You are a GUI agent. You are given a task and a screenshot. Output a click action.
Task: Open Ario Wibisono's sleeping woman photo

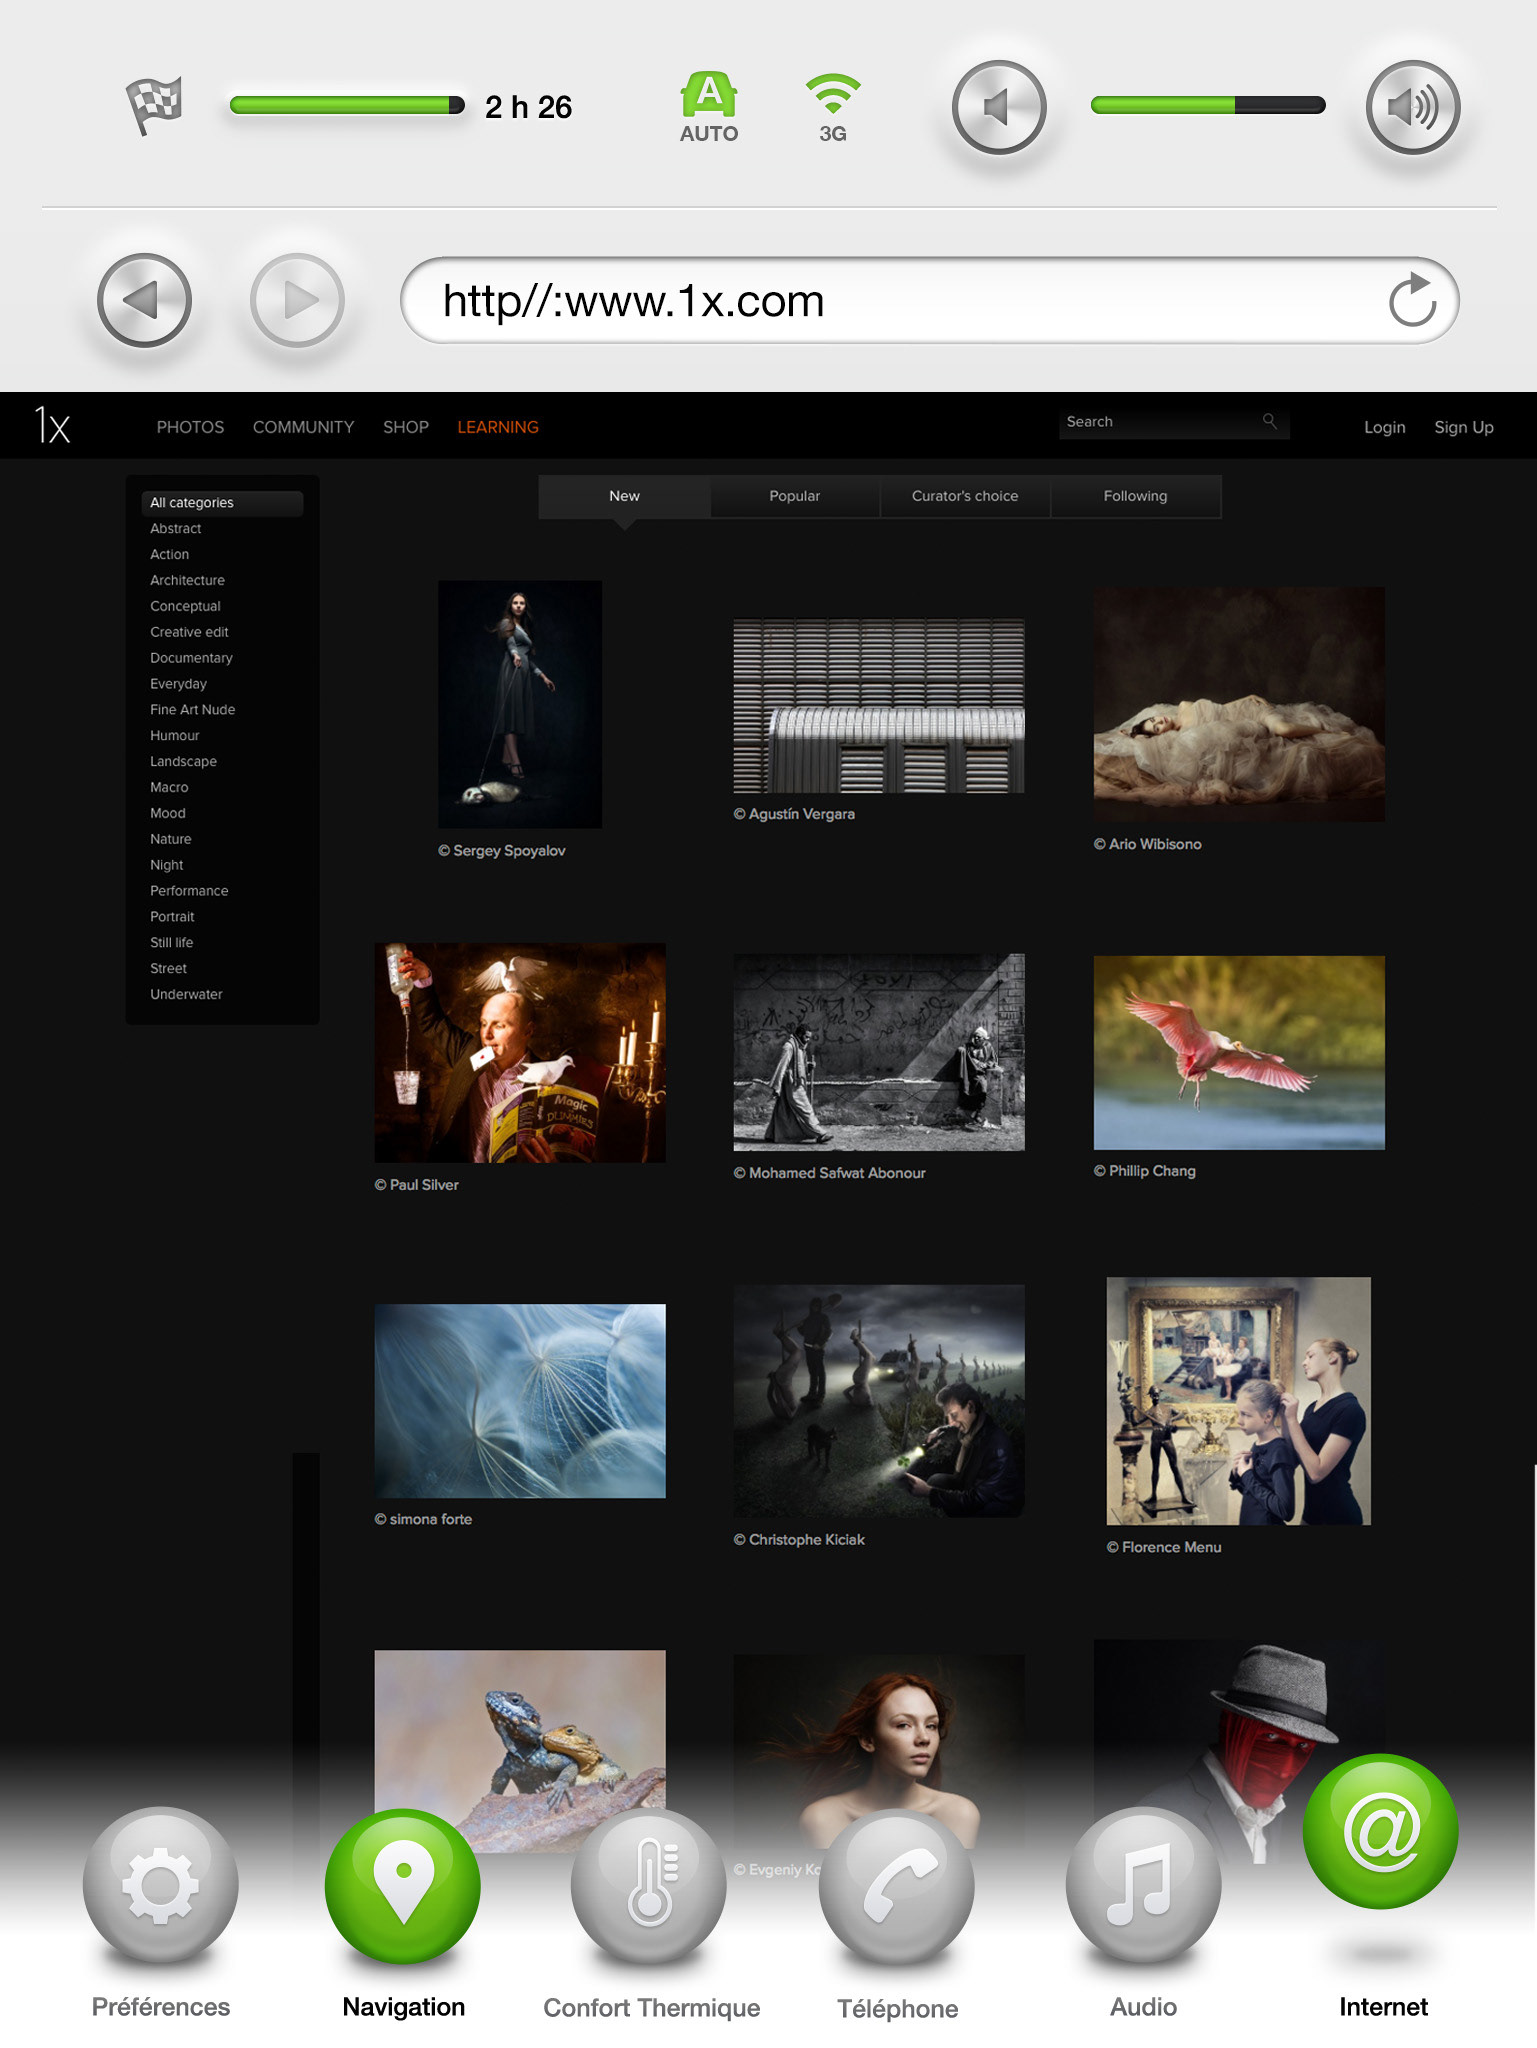pos(1239,704)
